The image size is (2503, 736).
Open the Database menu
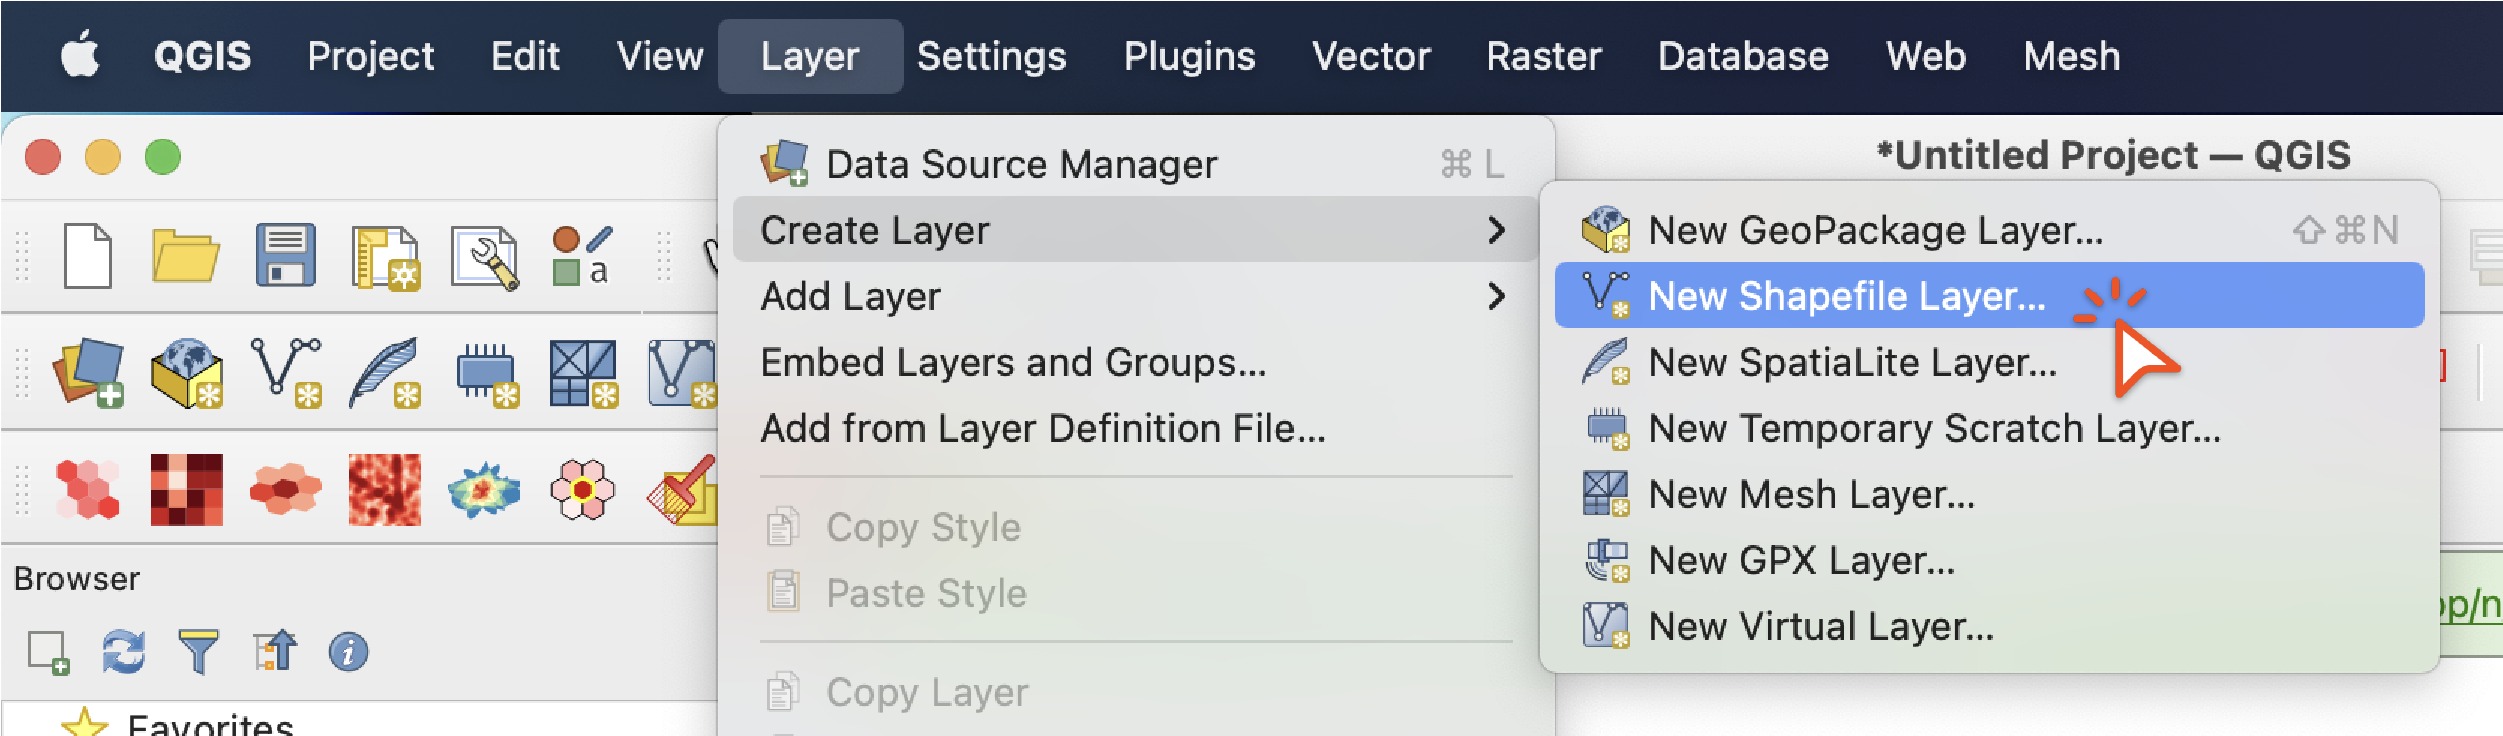[1743, 56]
